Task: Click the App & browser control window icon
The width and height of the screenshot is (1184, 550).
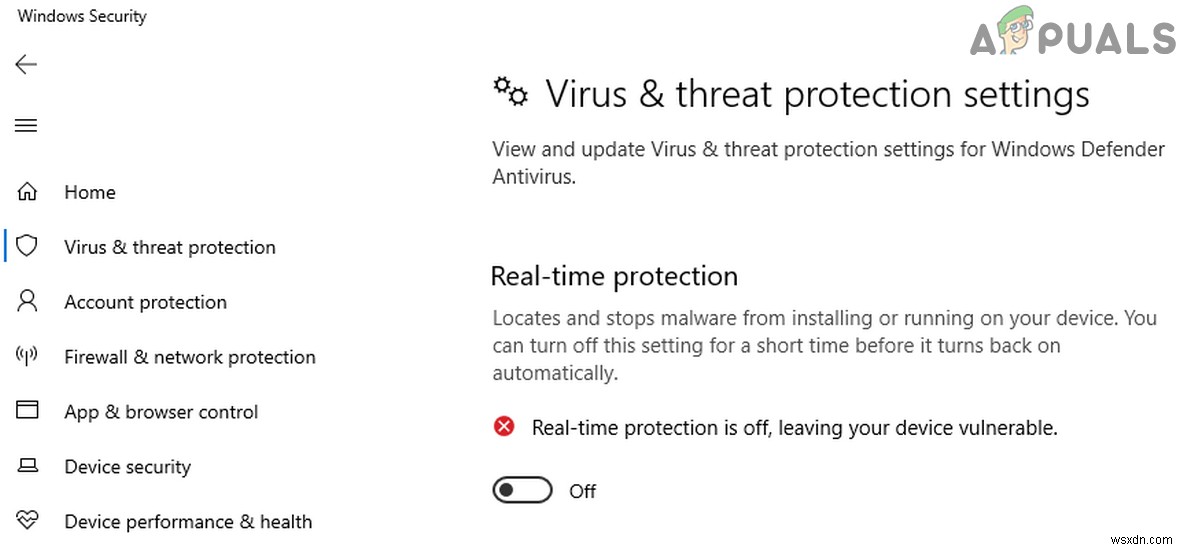Action: coord(28,411)
